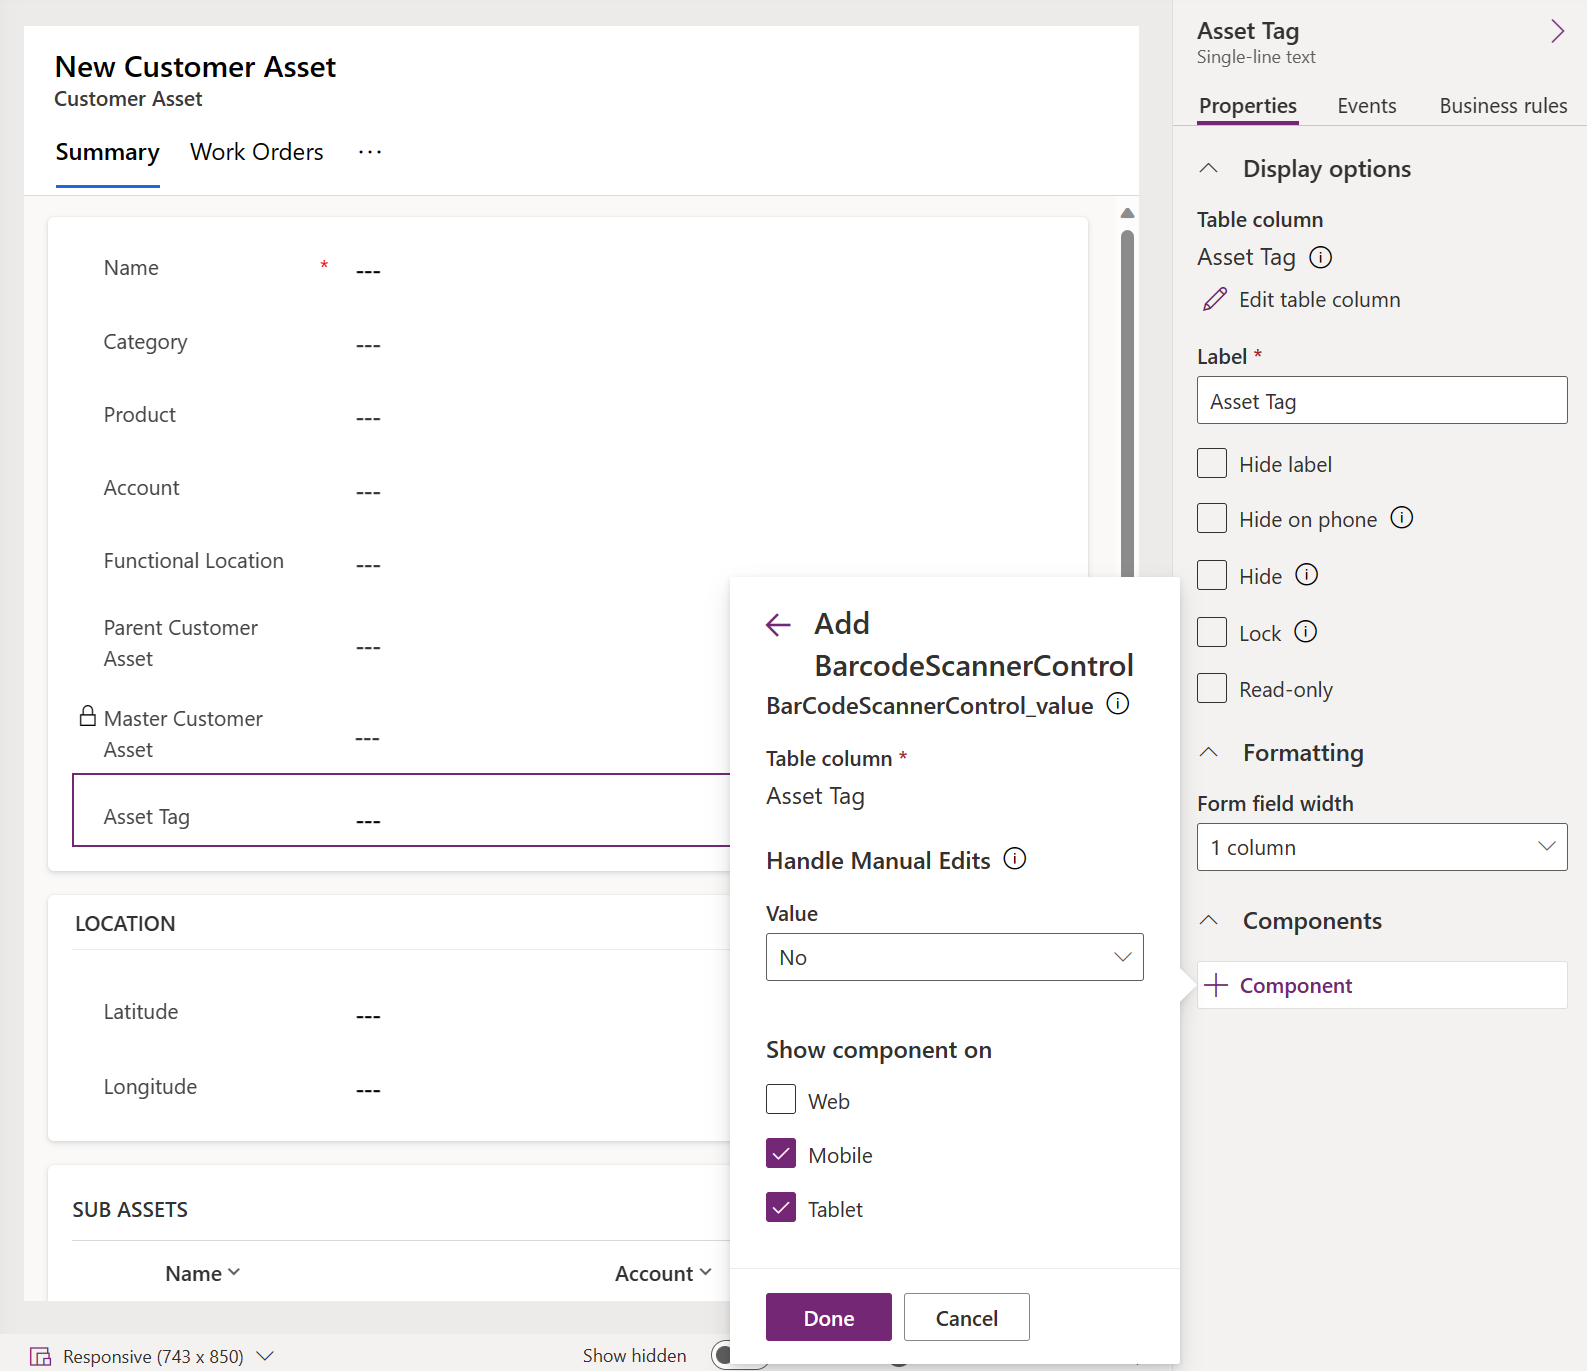The image size is (1587, 1371).
Task: Click the pencil icon for Edit table column
Action: pyautogui.click(x=1215, y=299)
